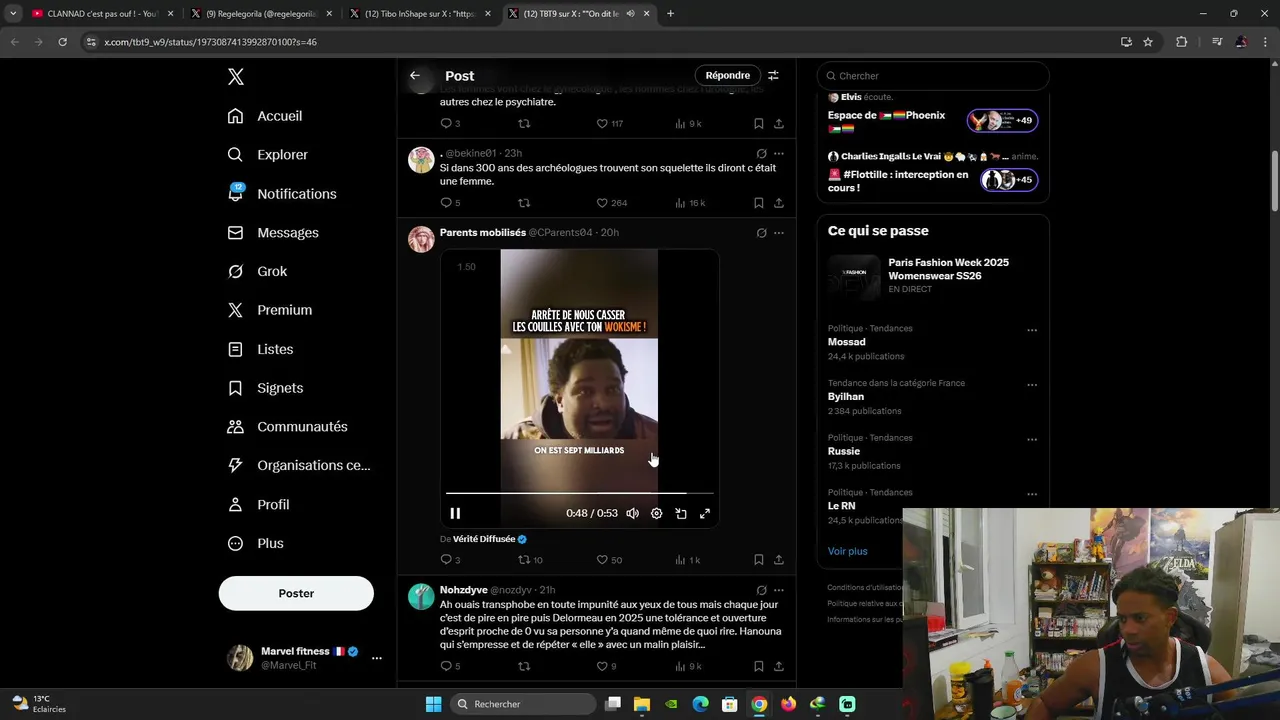Open reply sorting options icon

[773, 75]
